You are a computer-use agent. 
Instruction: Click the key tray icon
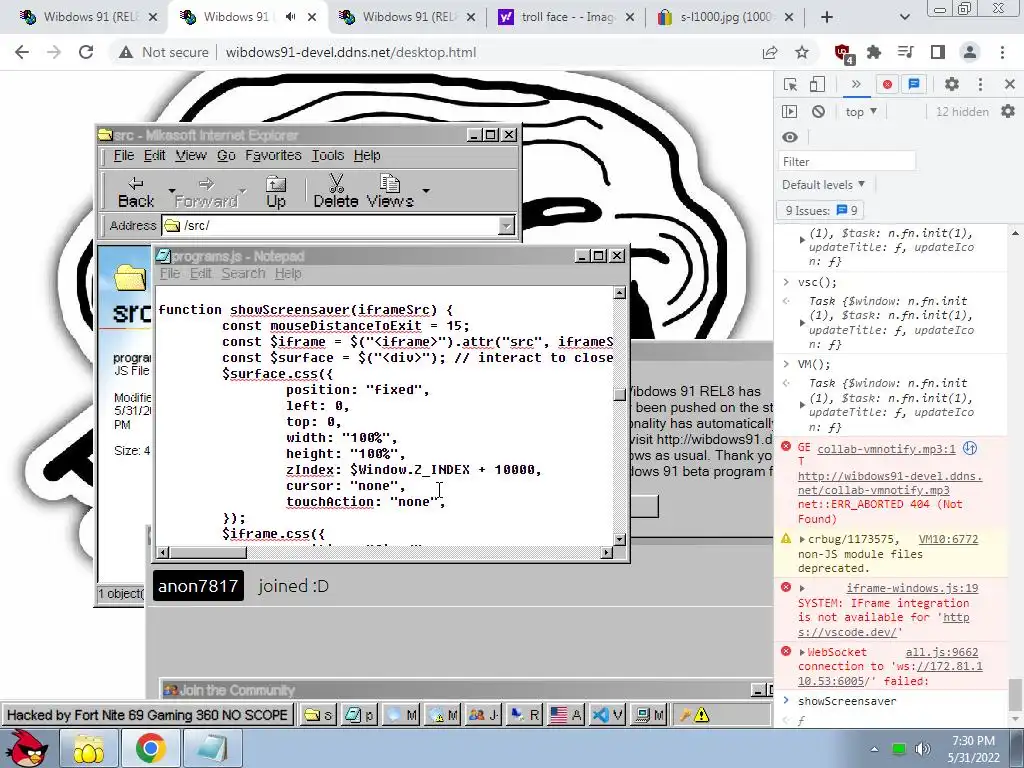click(685, 715)
